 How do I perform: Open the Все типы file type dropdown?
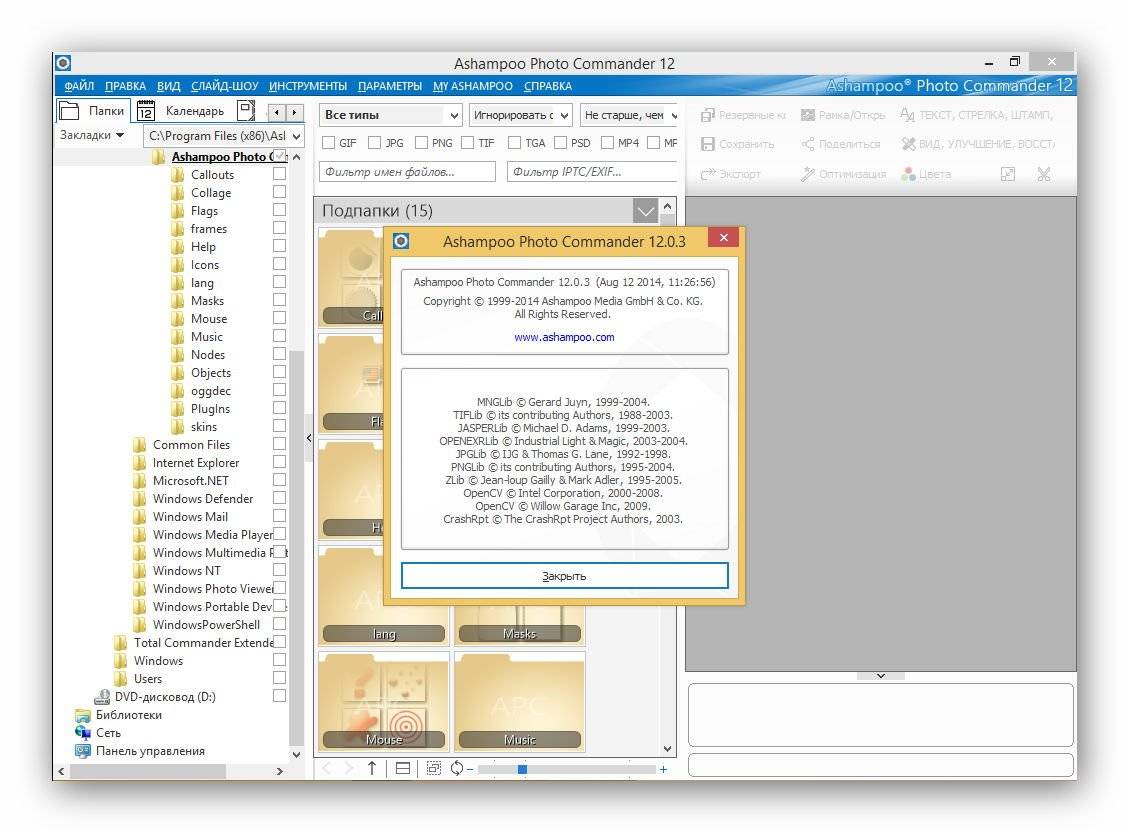click(x=390, y=115)
